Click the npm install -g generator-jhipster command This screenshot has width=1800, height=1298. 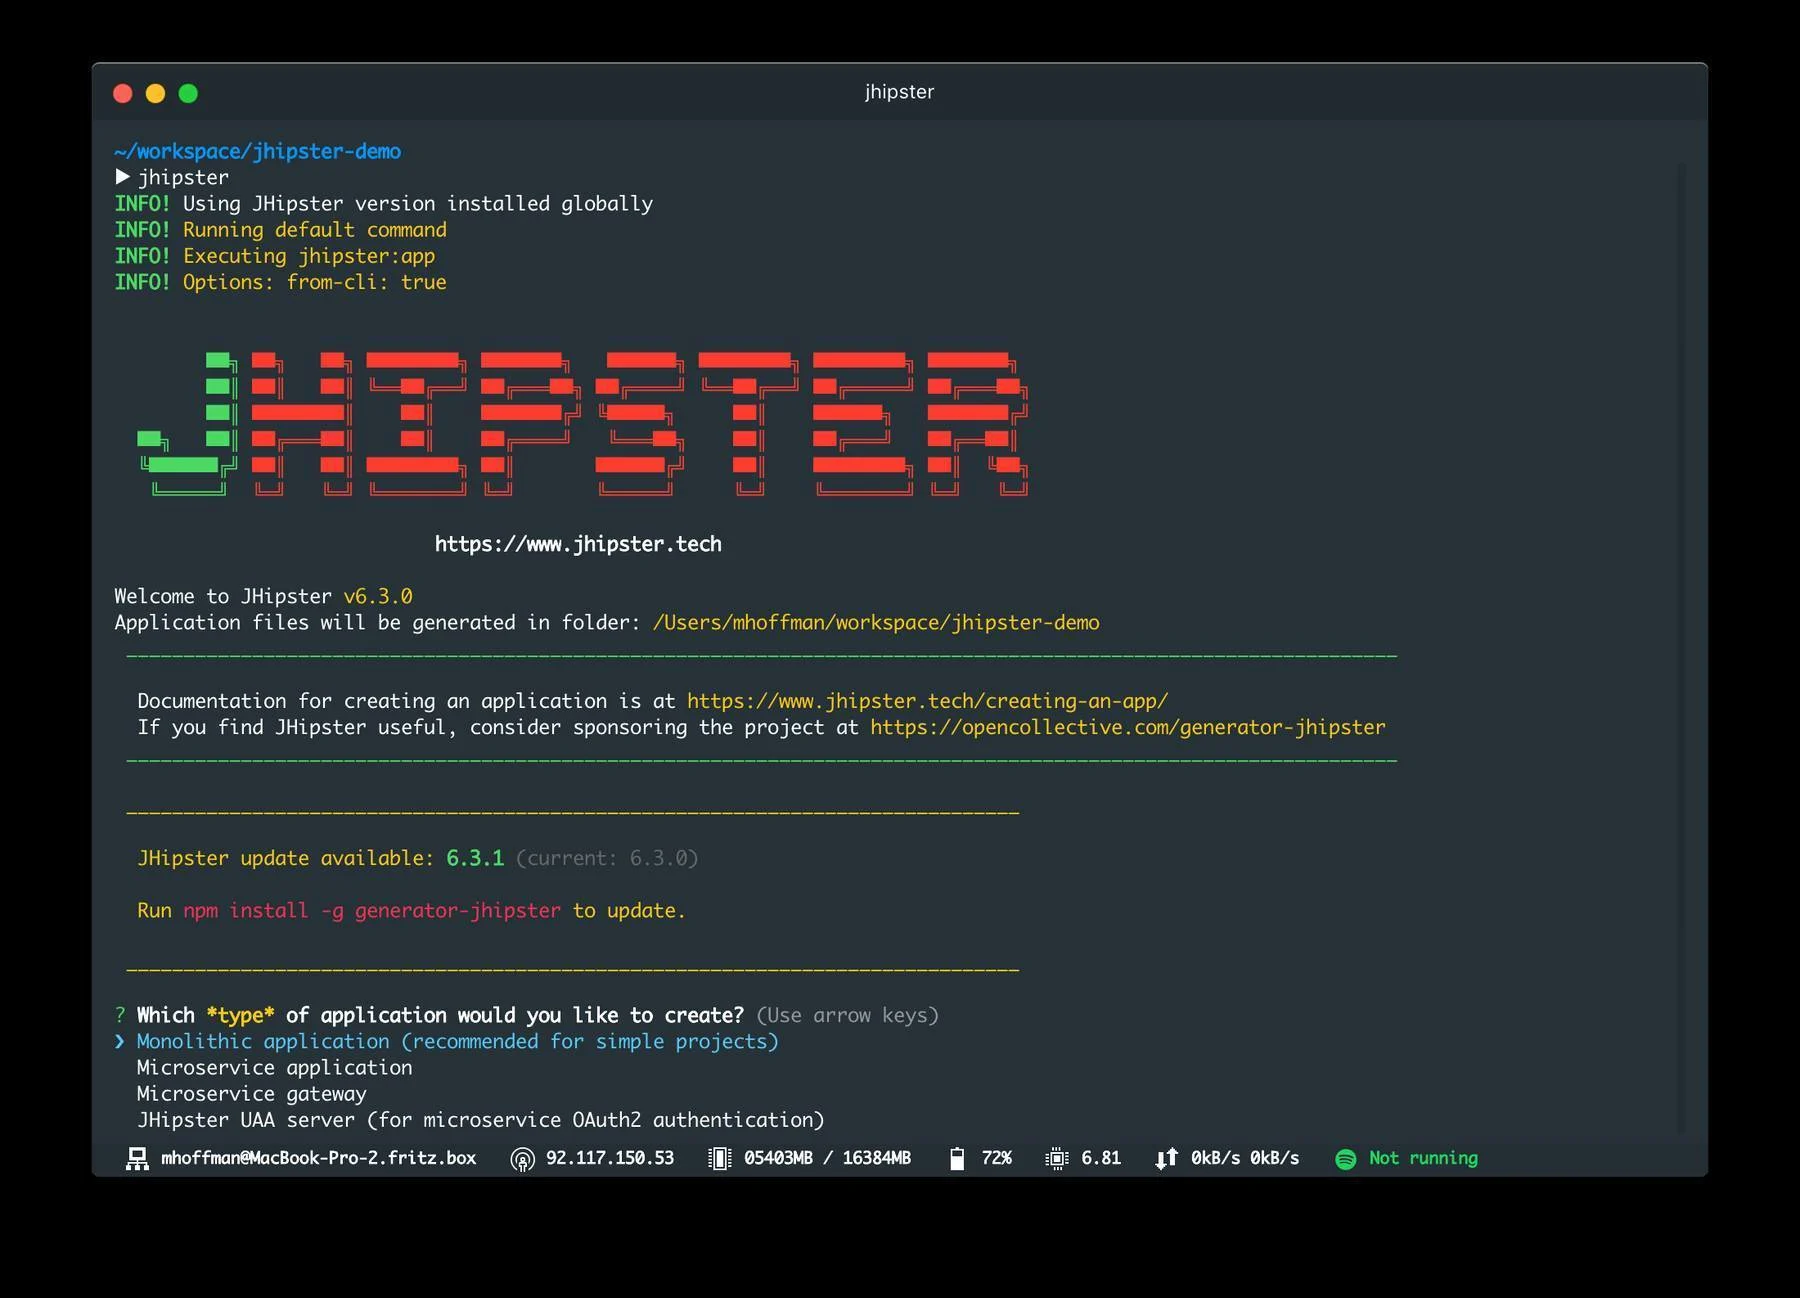coord(372,910)
